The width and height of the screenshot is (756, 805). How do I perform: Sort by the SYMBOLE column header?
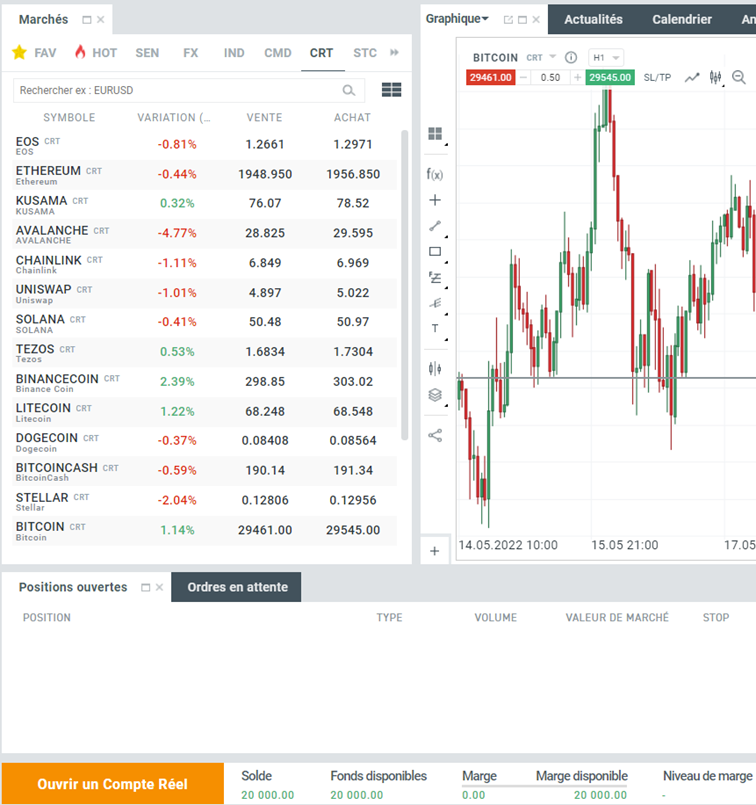pos(69,118)
